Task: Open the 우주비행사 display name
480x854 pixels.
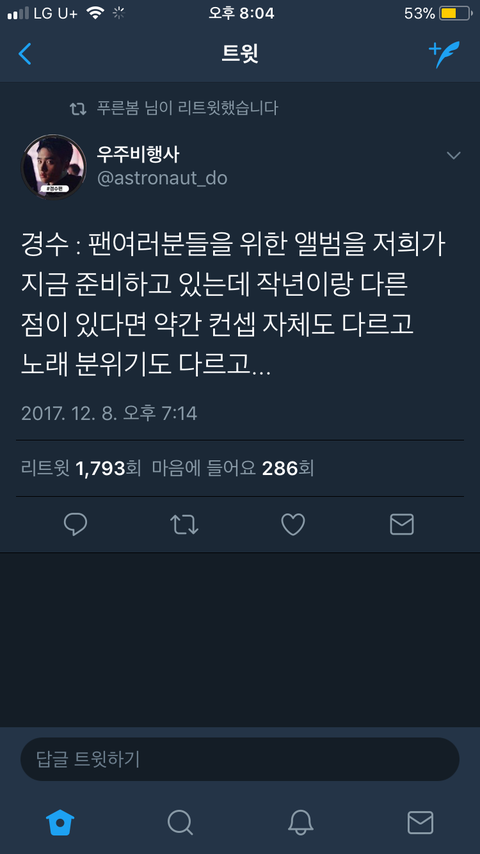Action: (138, 155)
